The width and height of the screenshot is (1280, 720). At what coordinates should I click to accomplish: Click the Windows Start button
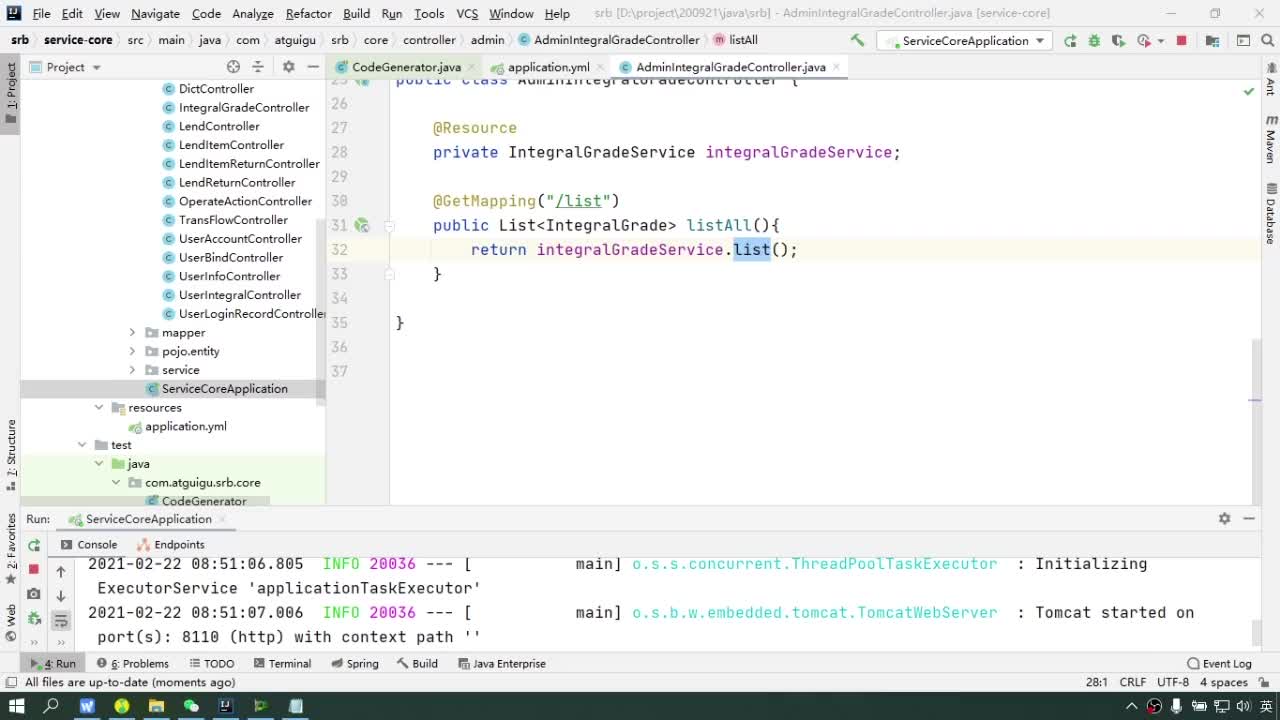click(16, 706)
